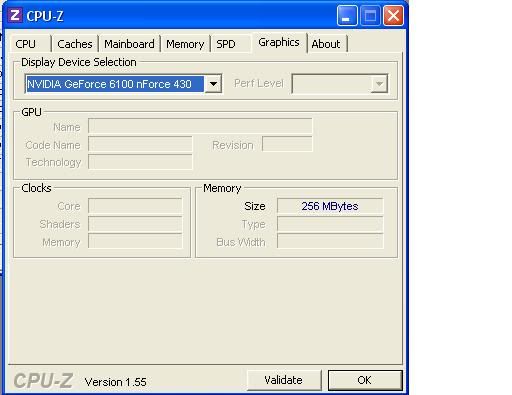Screen dimensions: 512x395
Task: Expand the display device dropdown arrow
Action: click(x=213, y=84)
